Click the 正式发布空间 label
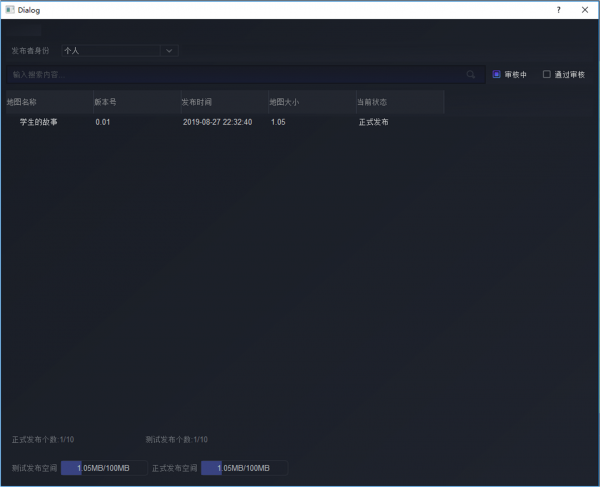The height and width of the screenshot is (487, 600). [174, 468]
